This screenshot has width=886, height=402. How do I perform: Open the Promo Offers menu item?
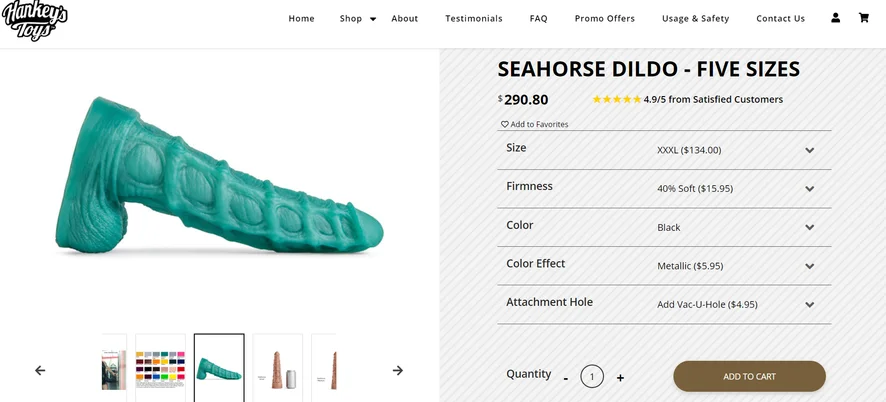pos(604,19)
